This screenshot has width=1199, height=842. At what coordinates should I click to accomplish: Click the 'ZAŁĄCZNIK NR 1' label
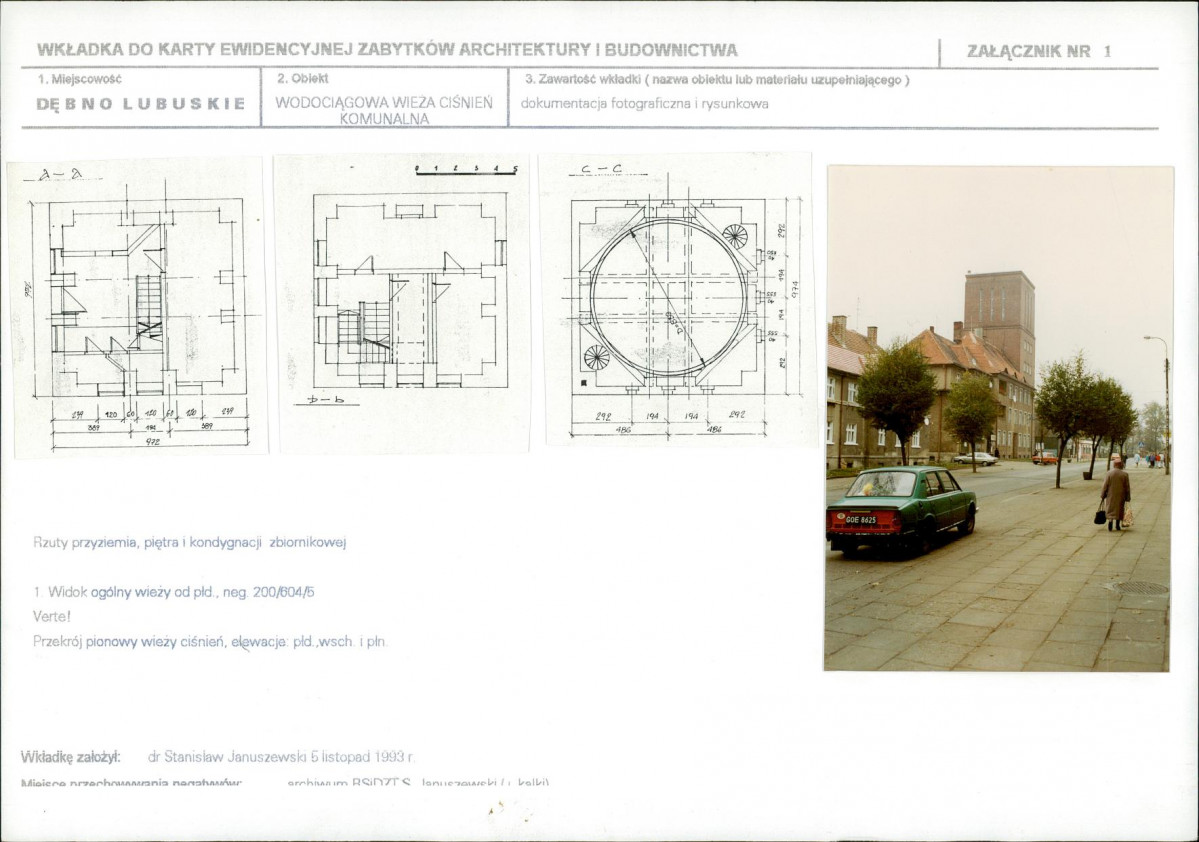(x=1038, y=52)
